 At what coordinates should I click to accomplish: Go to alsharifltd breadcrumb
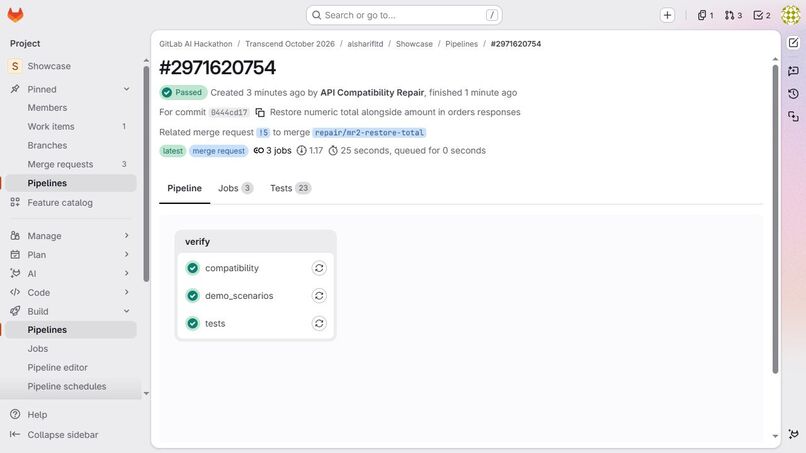click(x=365, y=44)
